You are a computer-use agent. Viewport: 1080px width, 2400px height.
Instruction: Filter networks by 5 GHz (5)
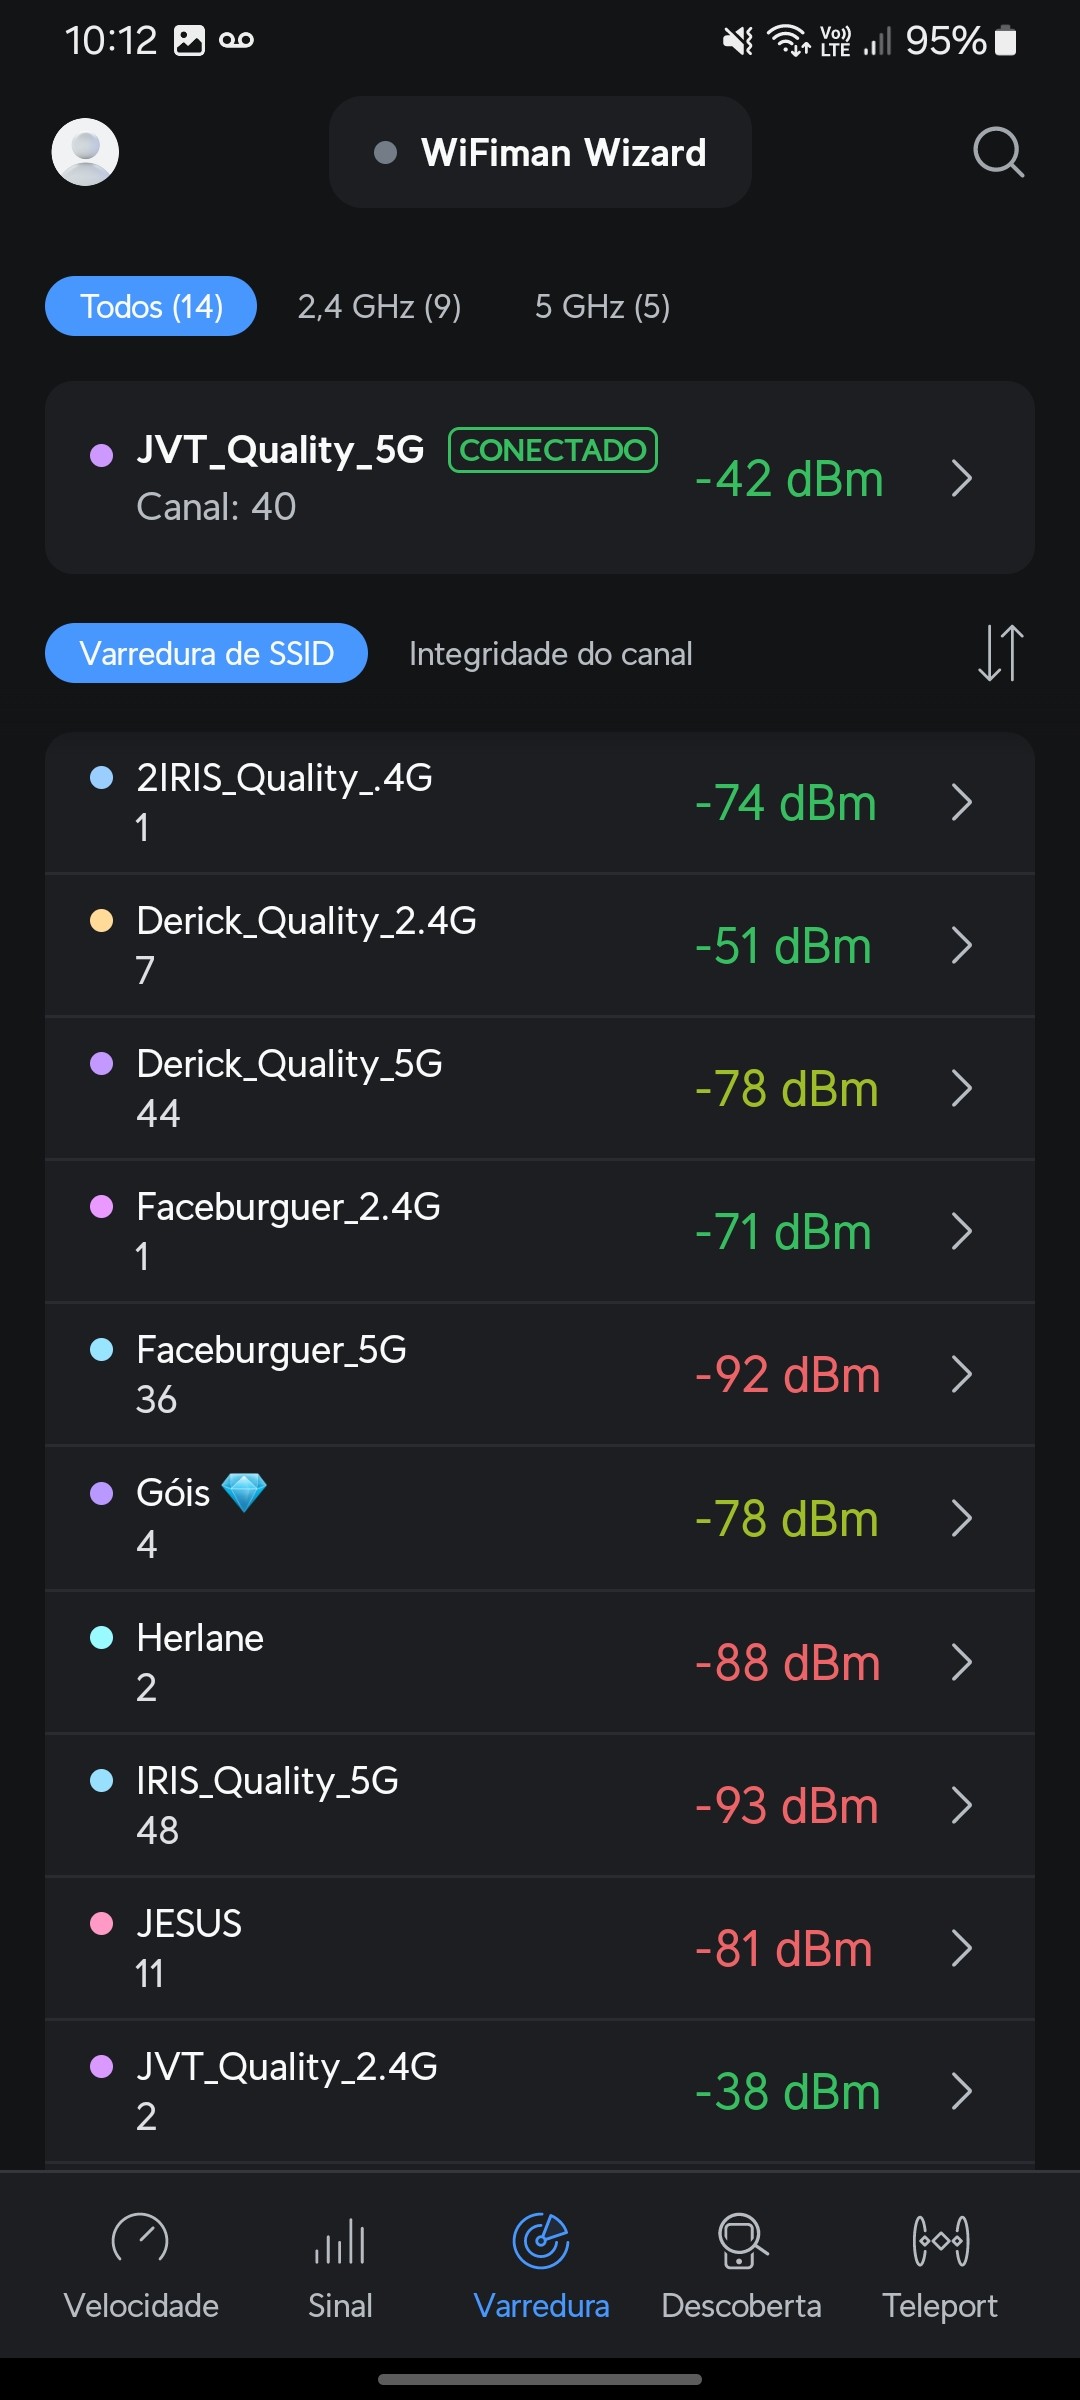602,306
